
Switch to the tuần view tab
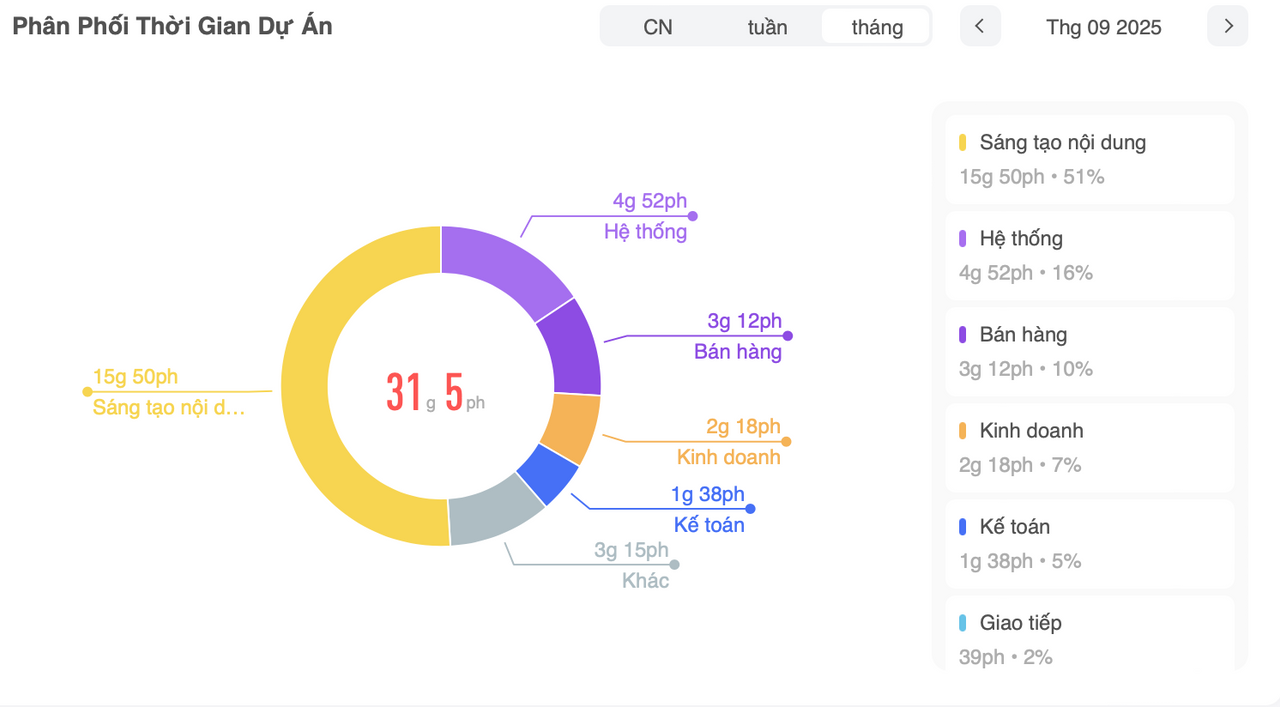767,27
